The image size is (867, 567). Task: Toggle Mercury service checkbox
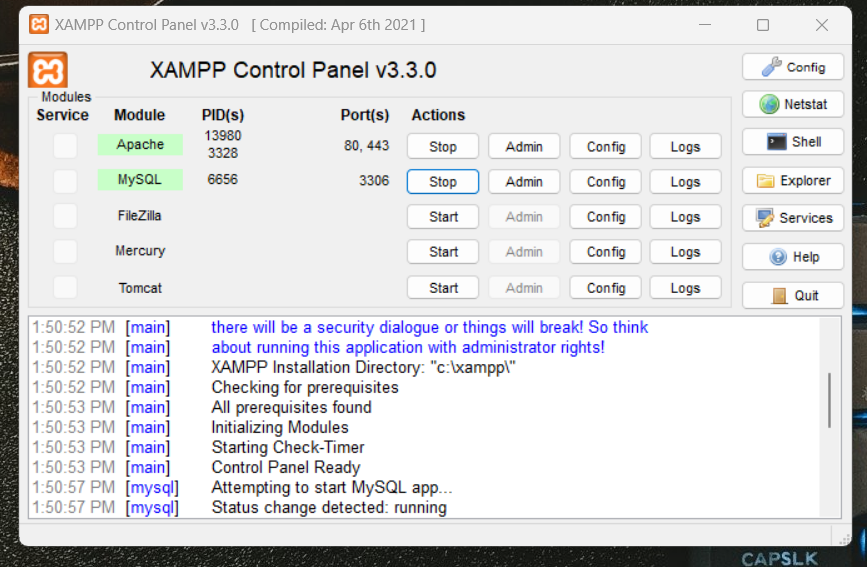point(65,251)
